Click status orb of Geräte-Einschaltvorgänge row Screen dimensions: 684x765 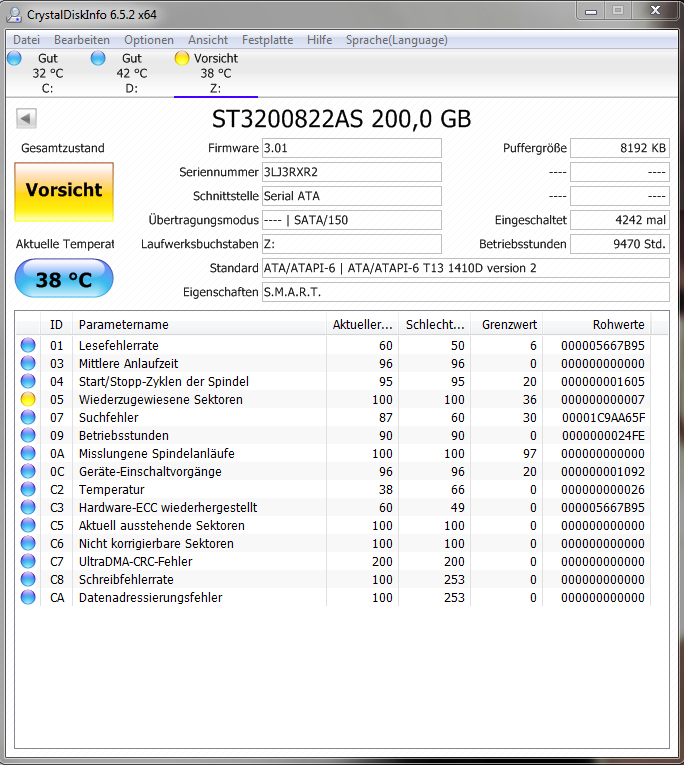tap(28, 472)
